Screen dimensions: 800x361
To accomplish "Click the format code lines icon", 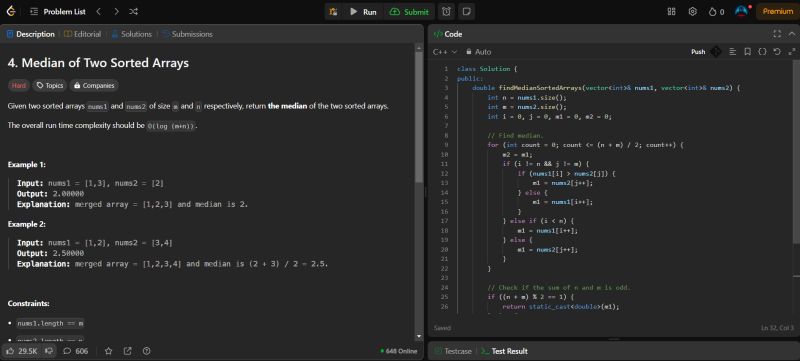I will (x=733, y=51).
